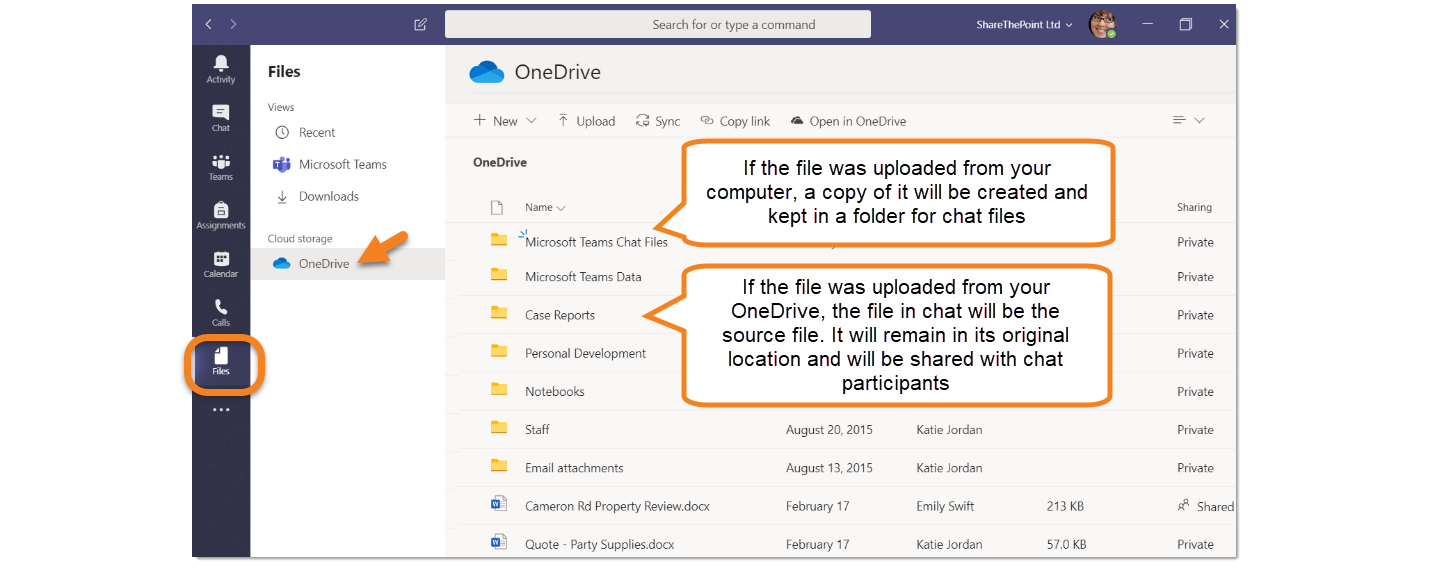Open Assignments in the left rail

[221, 216]
